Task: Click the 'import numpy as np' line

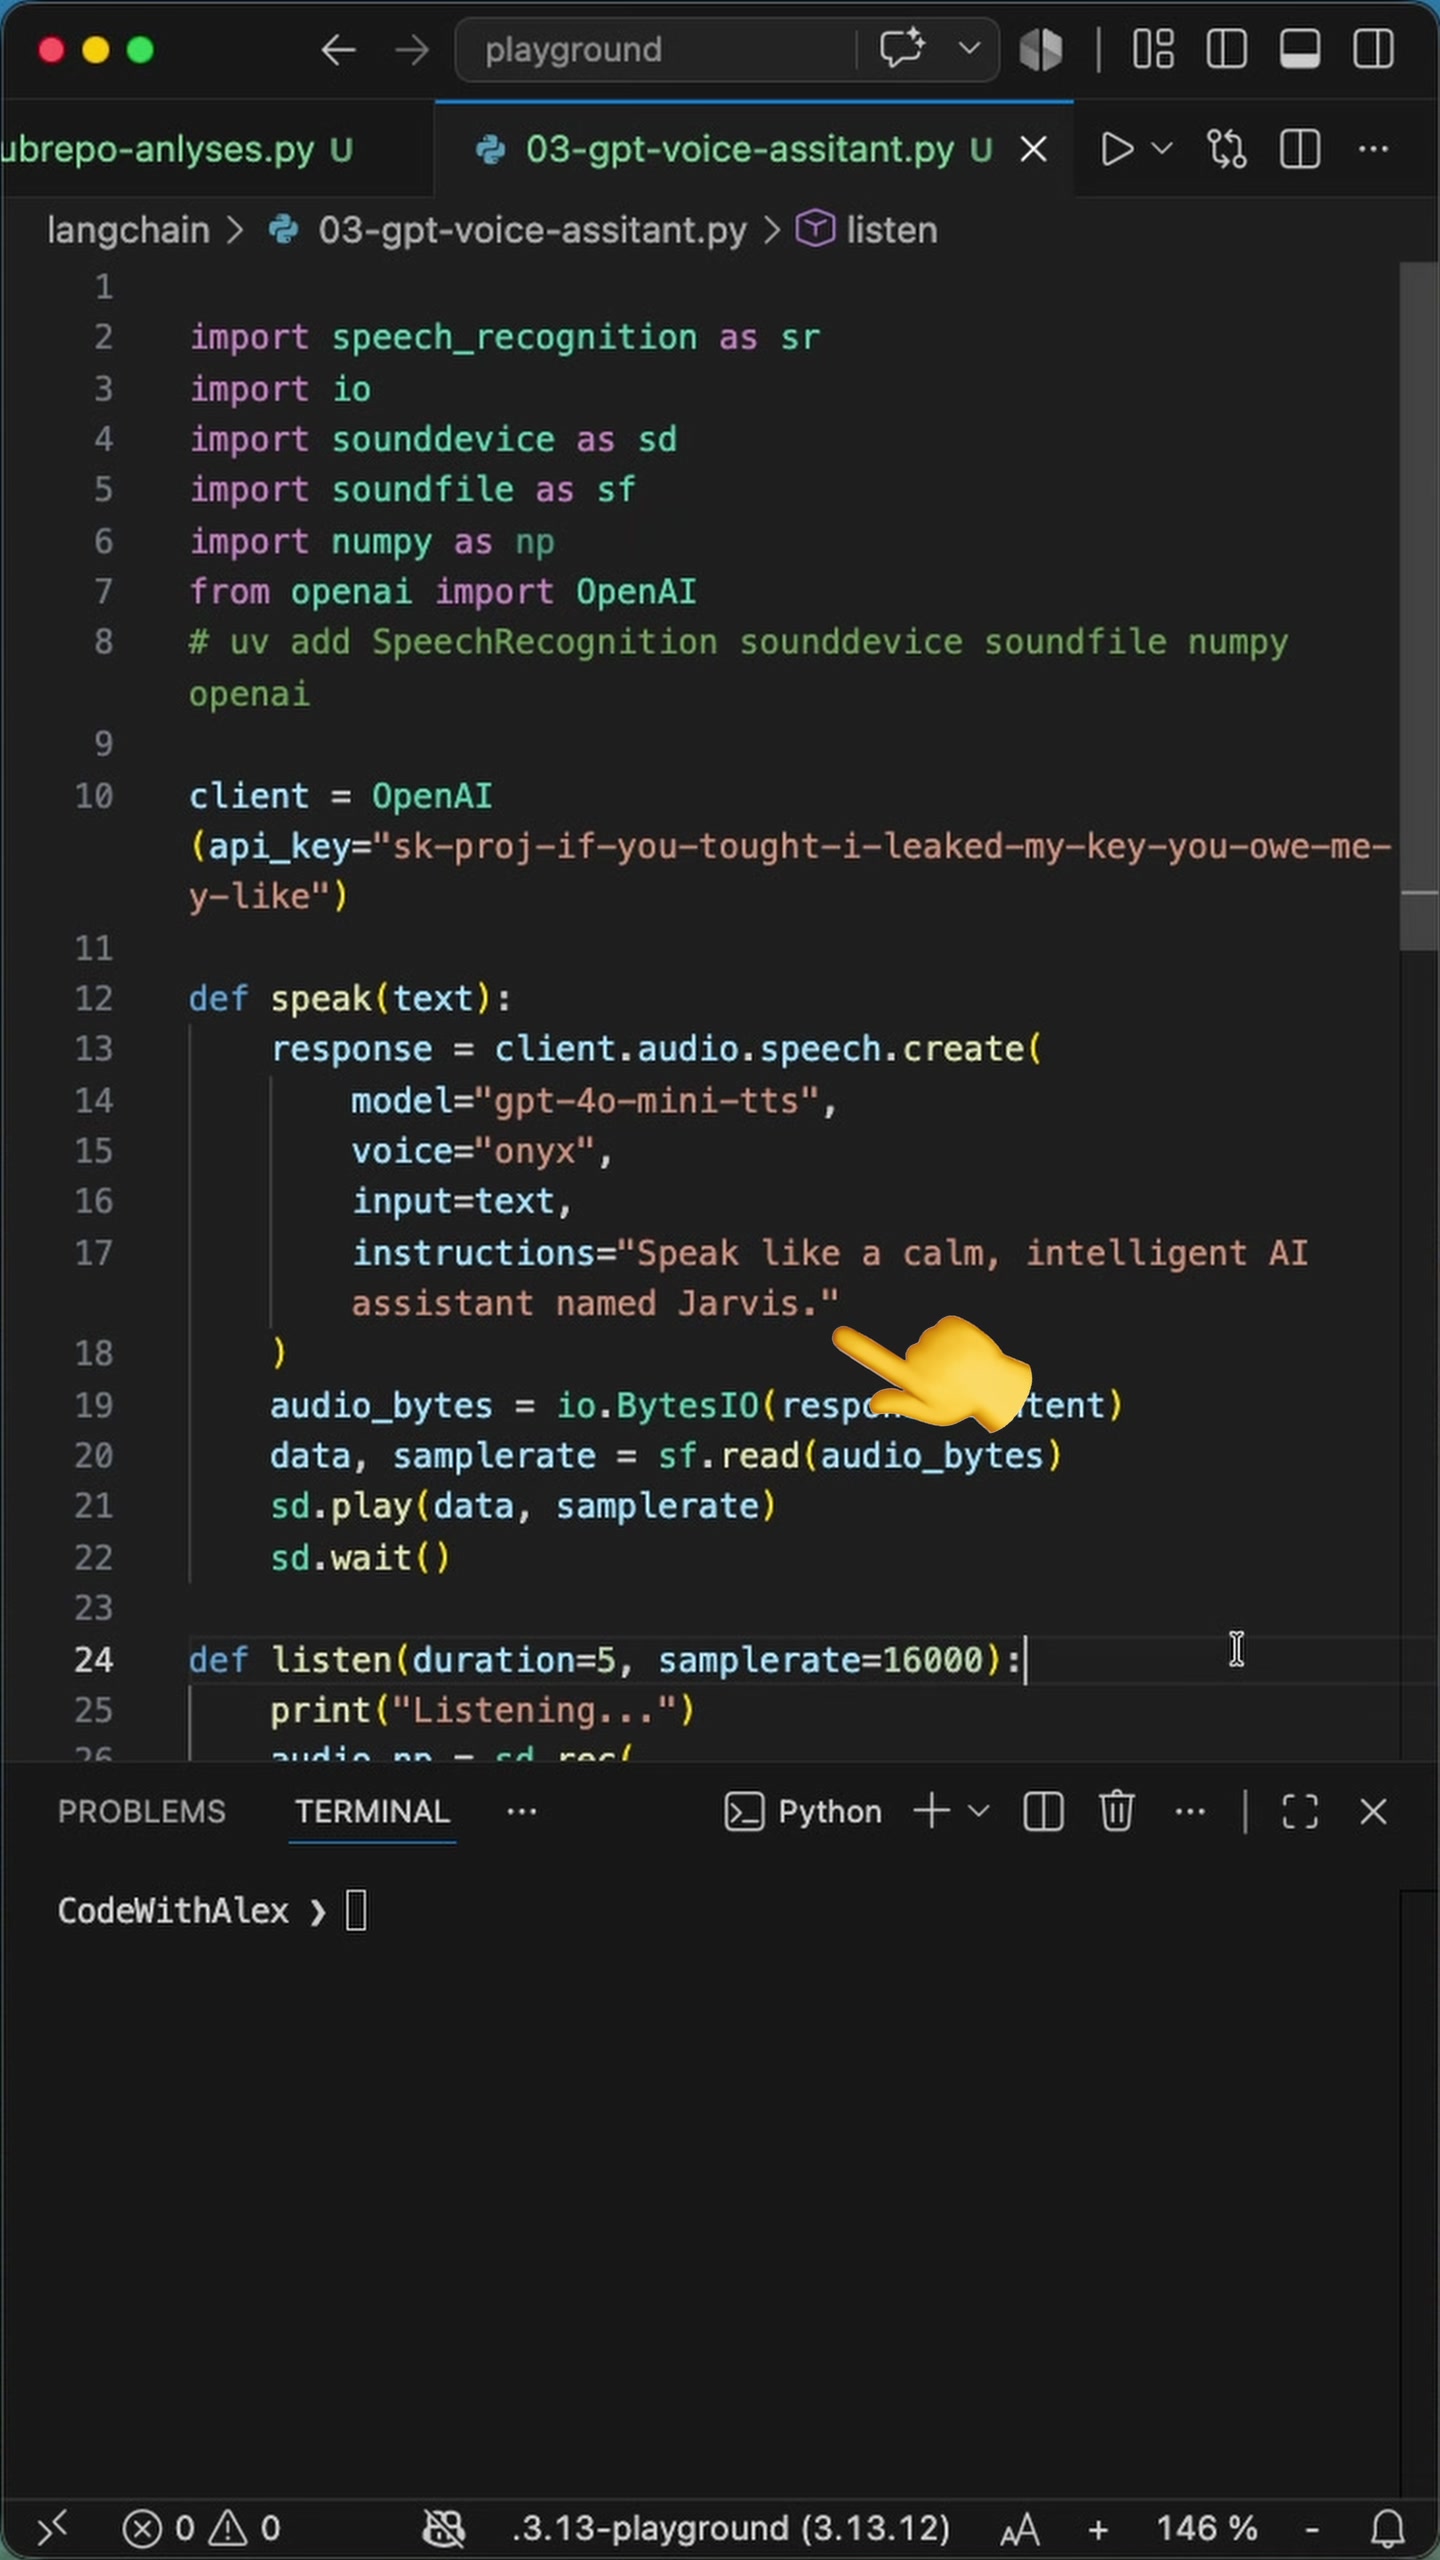Action: coord(371,541)
